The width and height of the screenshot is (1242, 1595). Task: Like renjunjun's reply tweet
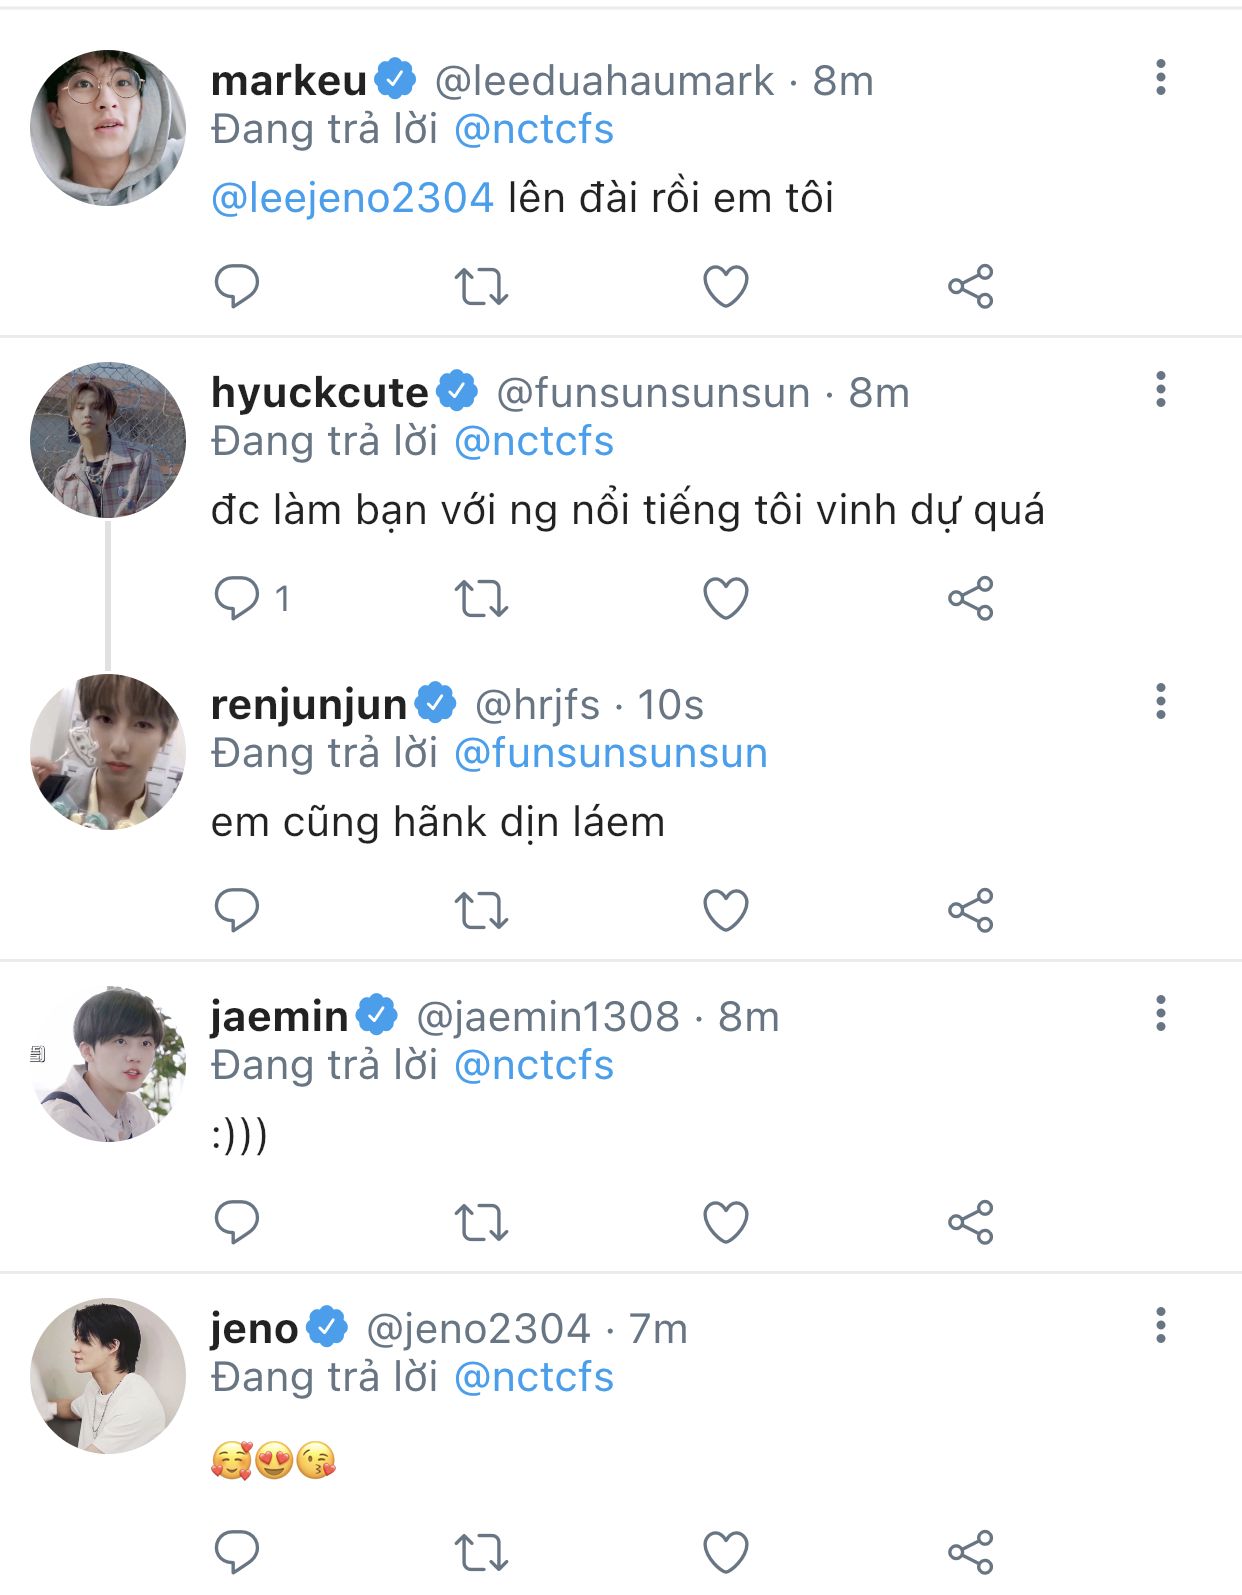tap(725, 910)
